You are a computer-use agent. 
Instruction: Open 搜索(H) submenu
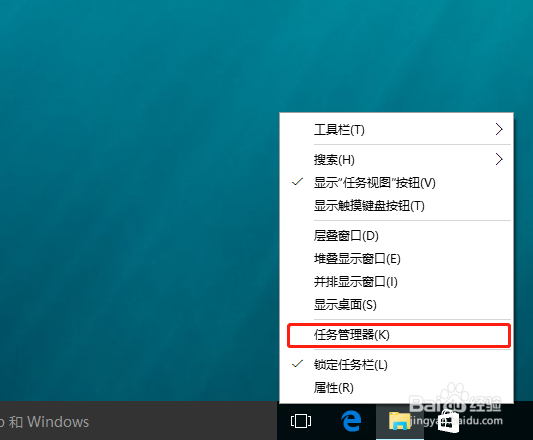[396, 159]
